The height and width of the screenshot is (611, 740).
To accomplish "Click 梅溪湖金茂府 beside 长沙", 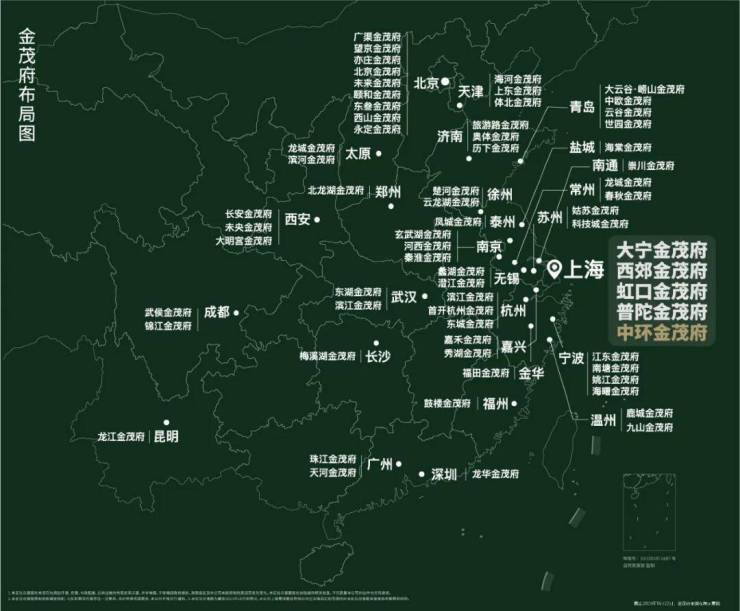I will [x=327, y=356].
